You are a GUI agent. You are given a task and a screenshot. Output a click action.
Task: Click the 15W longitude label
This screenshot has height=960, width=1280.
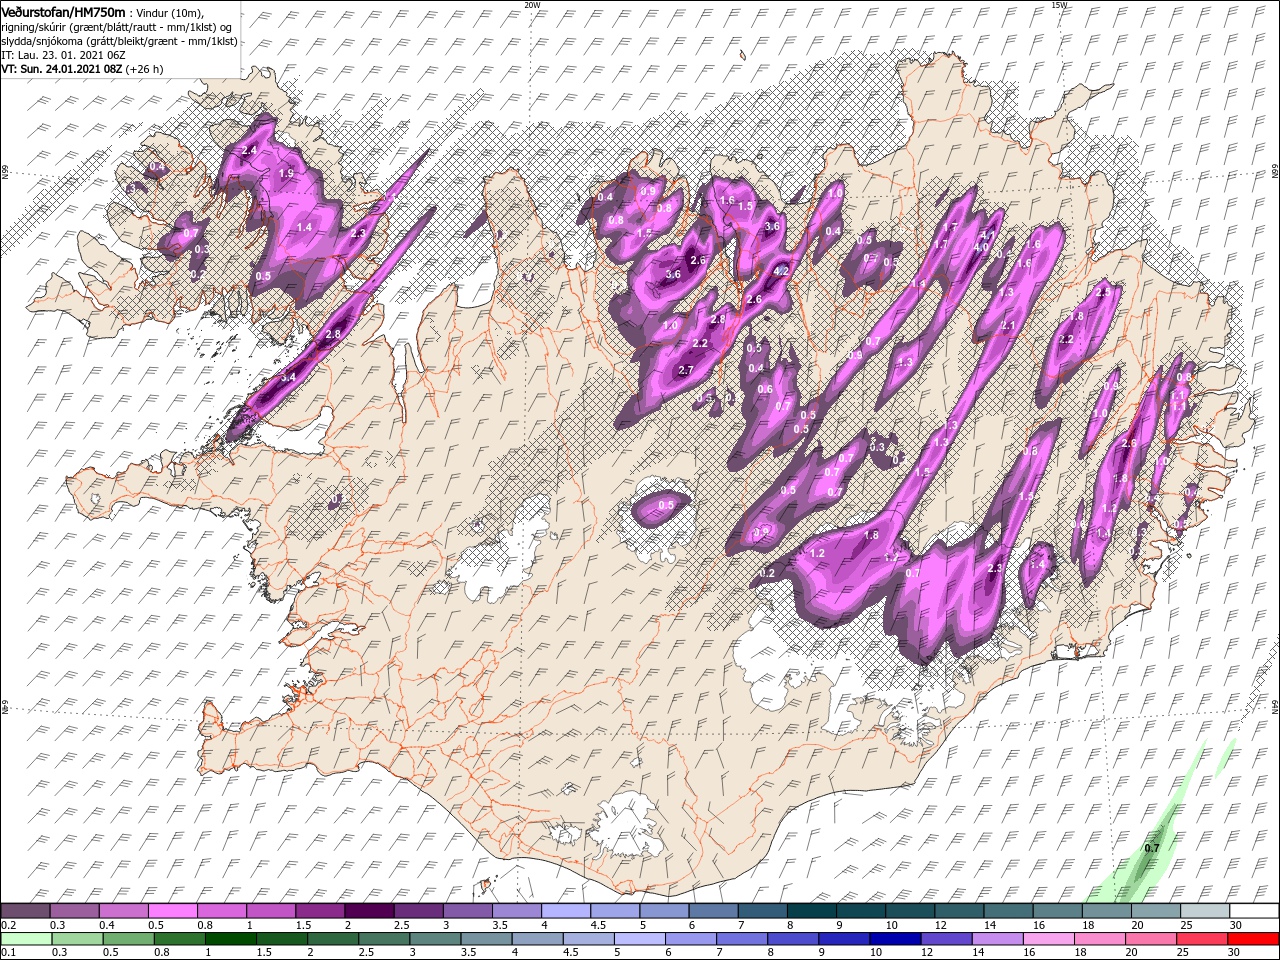click(1059, 5)
